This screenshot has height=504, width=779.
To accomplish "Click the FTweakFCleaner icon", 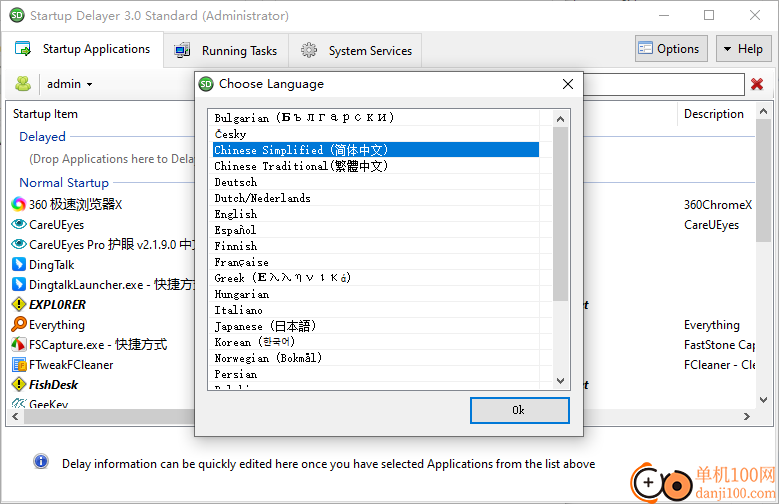I will click(x=18, y=364).
